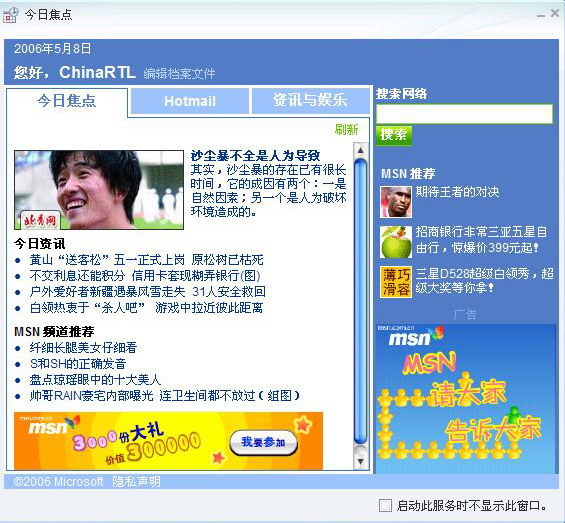Open 编辑档案文件 edit profile link

[x=179, y=74]
